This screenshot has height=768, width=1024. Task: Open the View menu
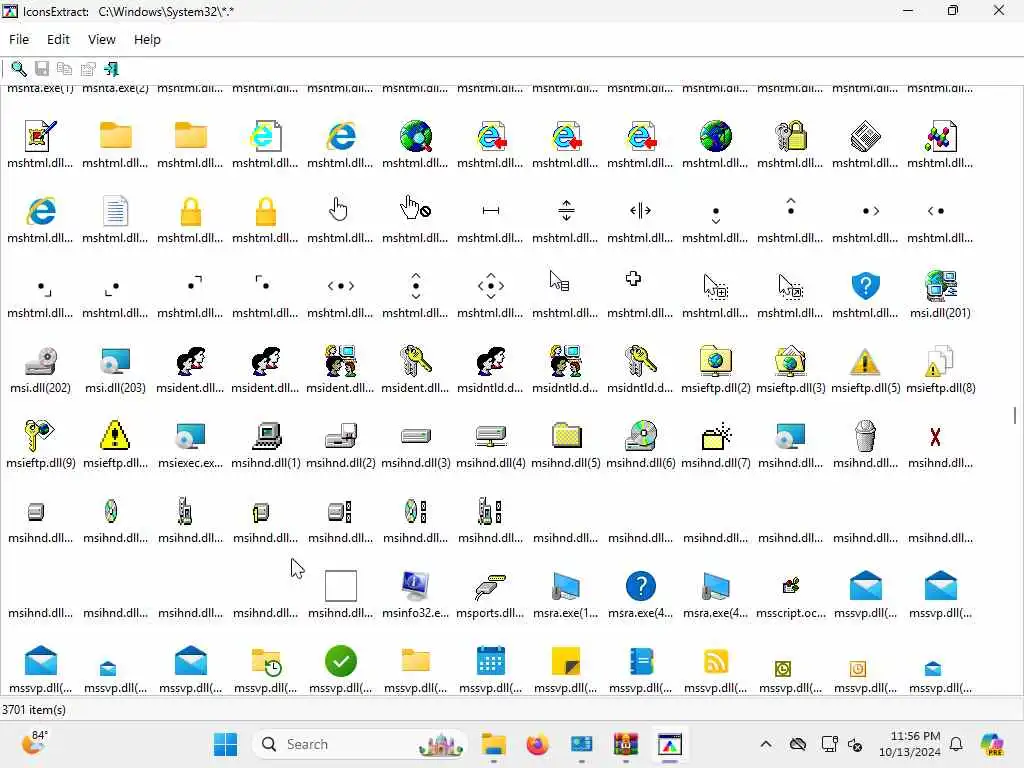tap(102, 40)
